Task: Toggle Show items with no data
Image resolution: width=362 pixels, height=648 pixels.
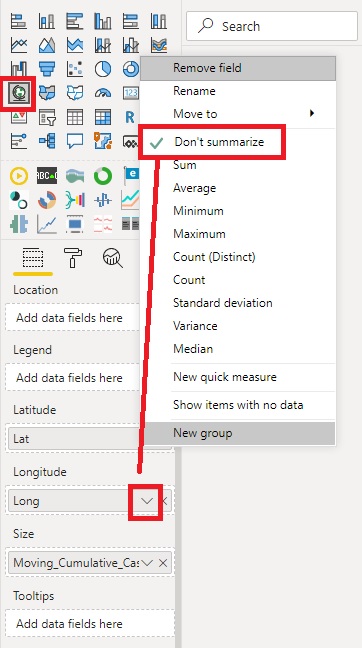Action: click(238, 405)
